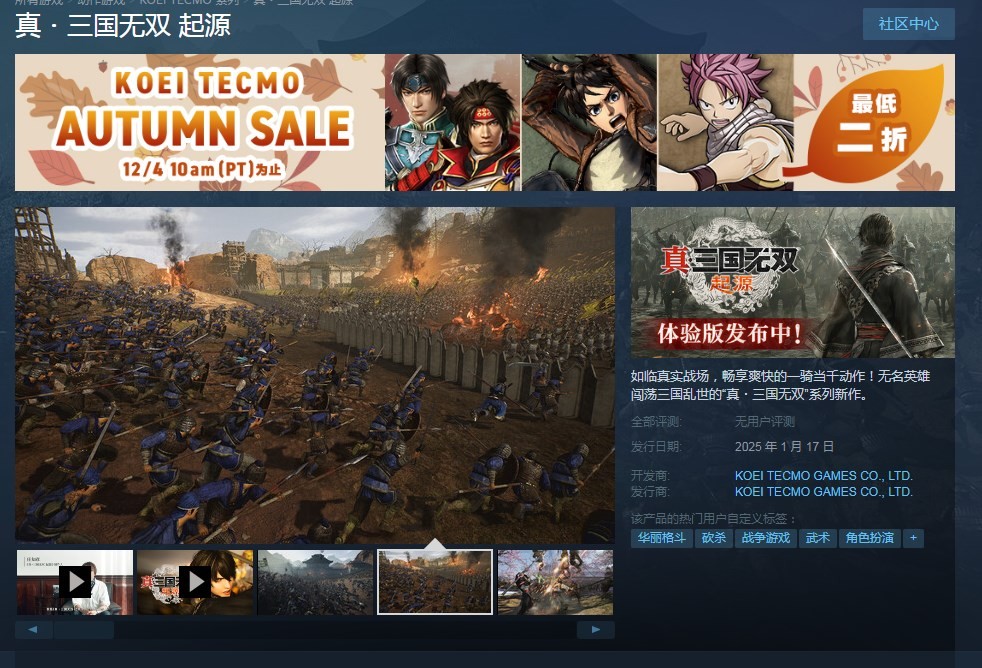The height and width of the screenshot is (668, 982).
Task: Select the 战争游戏 tag
Action: coord(765,538)
